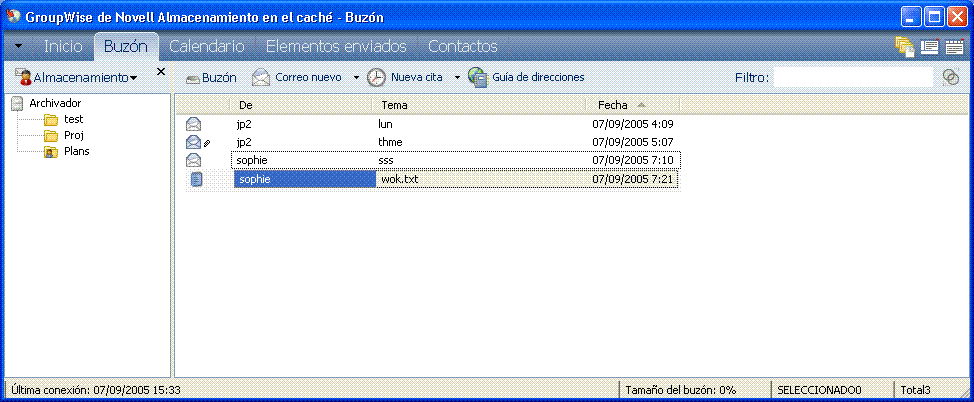Select the Proj folder

click(x=74, y=135)
